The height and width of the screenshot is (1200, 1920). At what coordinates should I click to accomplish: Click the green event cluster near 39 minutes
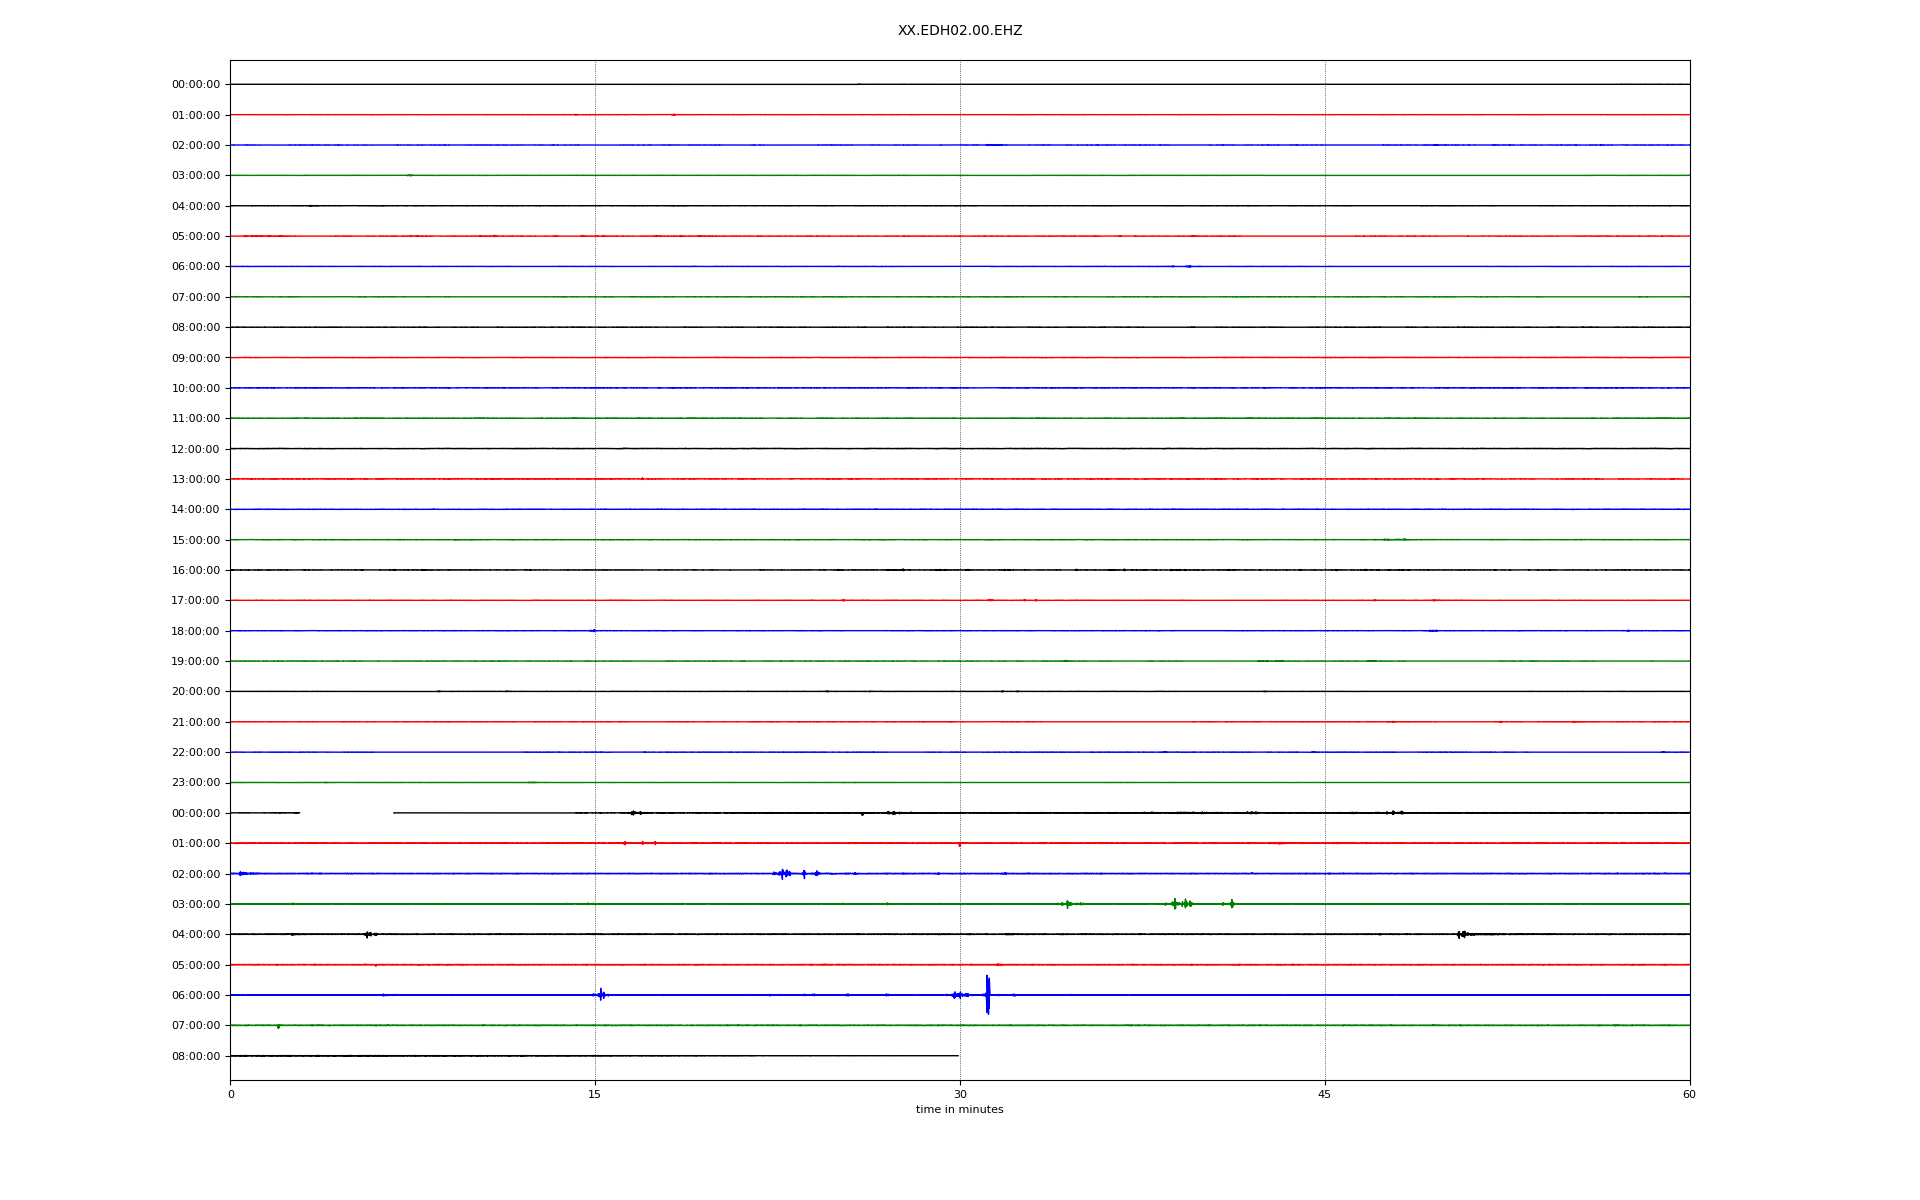(1181, 903)
